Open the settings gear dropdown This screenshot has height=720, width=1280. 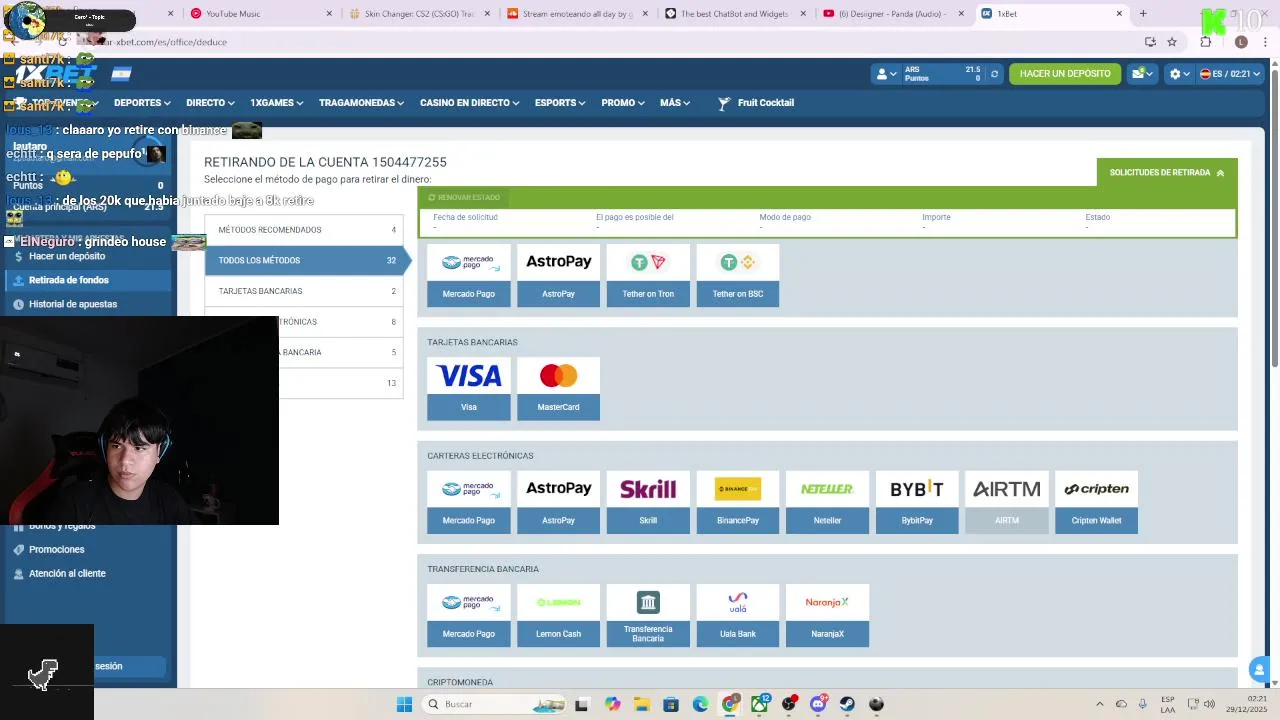tap(1179, 74)
